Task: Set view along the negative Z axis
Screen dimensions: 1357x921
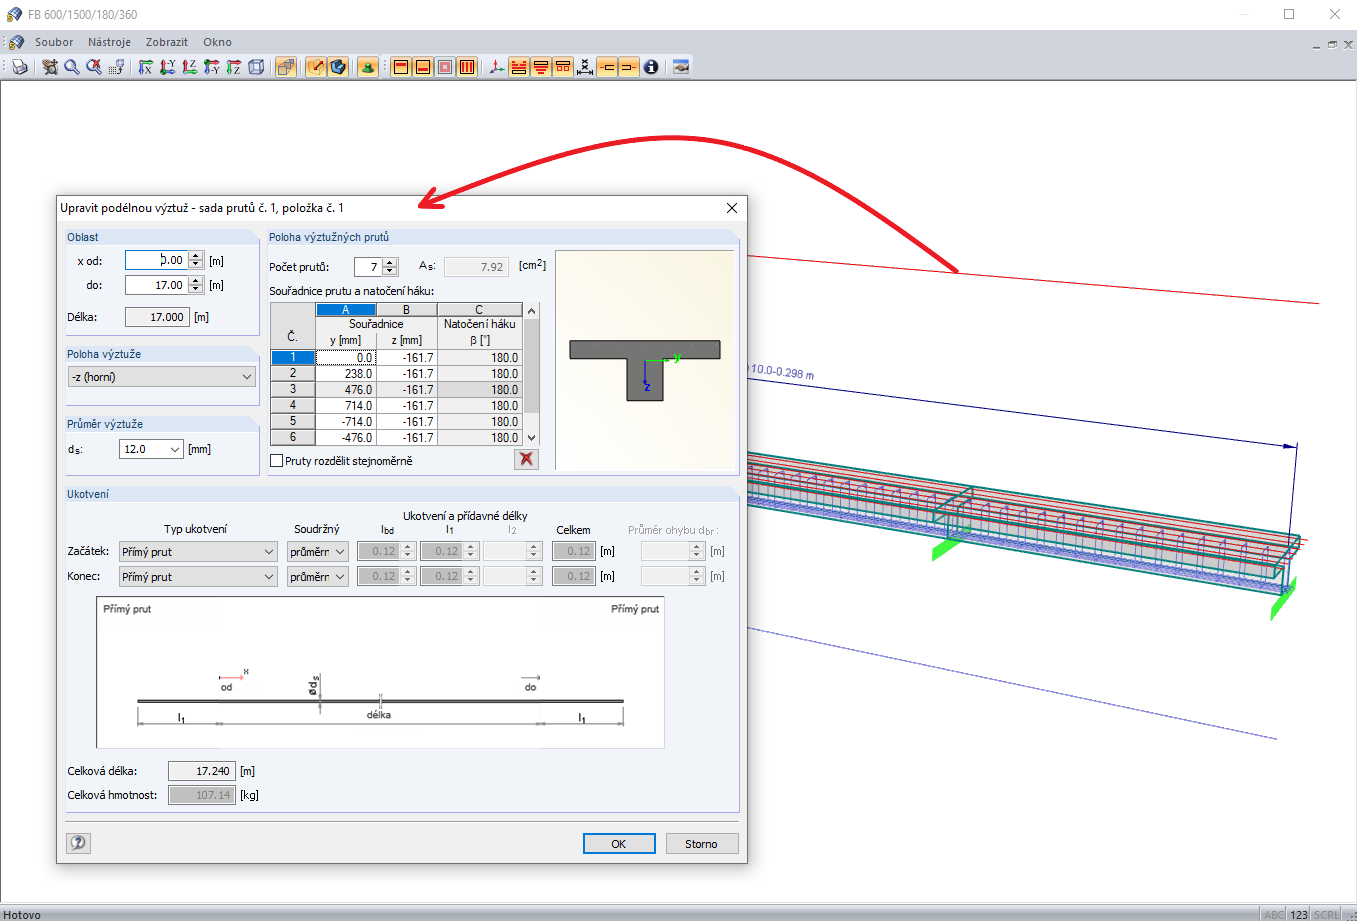Action: click(x=234, y=67)
